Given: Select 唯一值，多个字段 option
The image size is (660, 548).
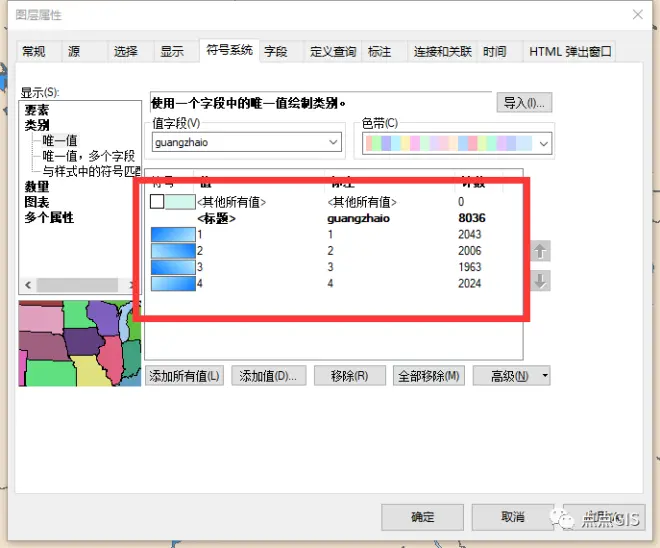Looking at the screenshot, I should 88,156.
